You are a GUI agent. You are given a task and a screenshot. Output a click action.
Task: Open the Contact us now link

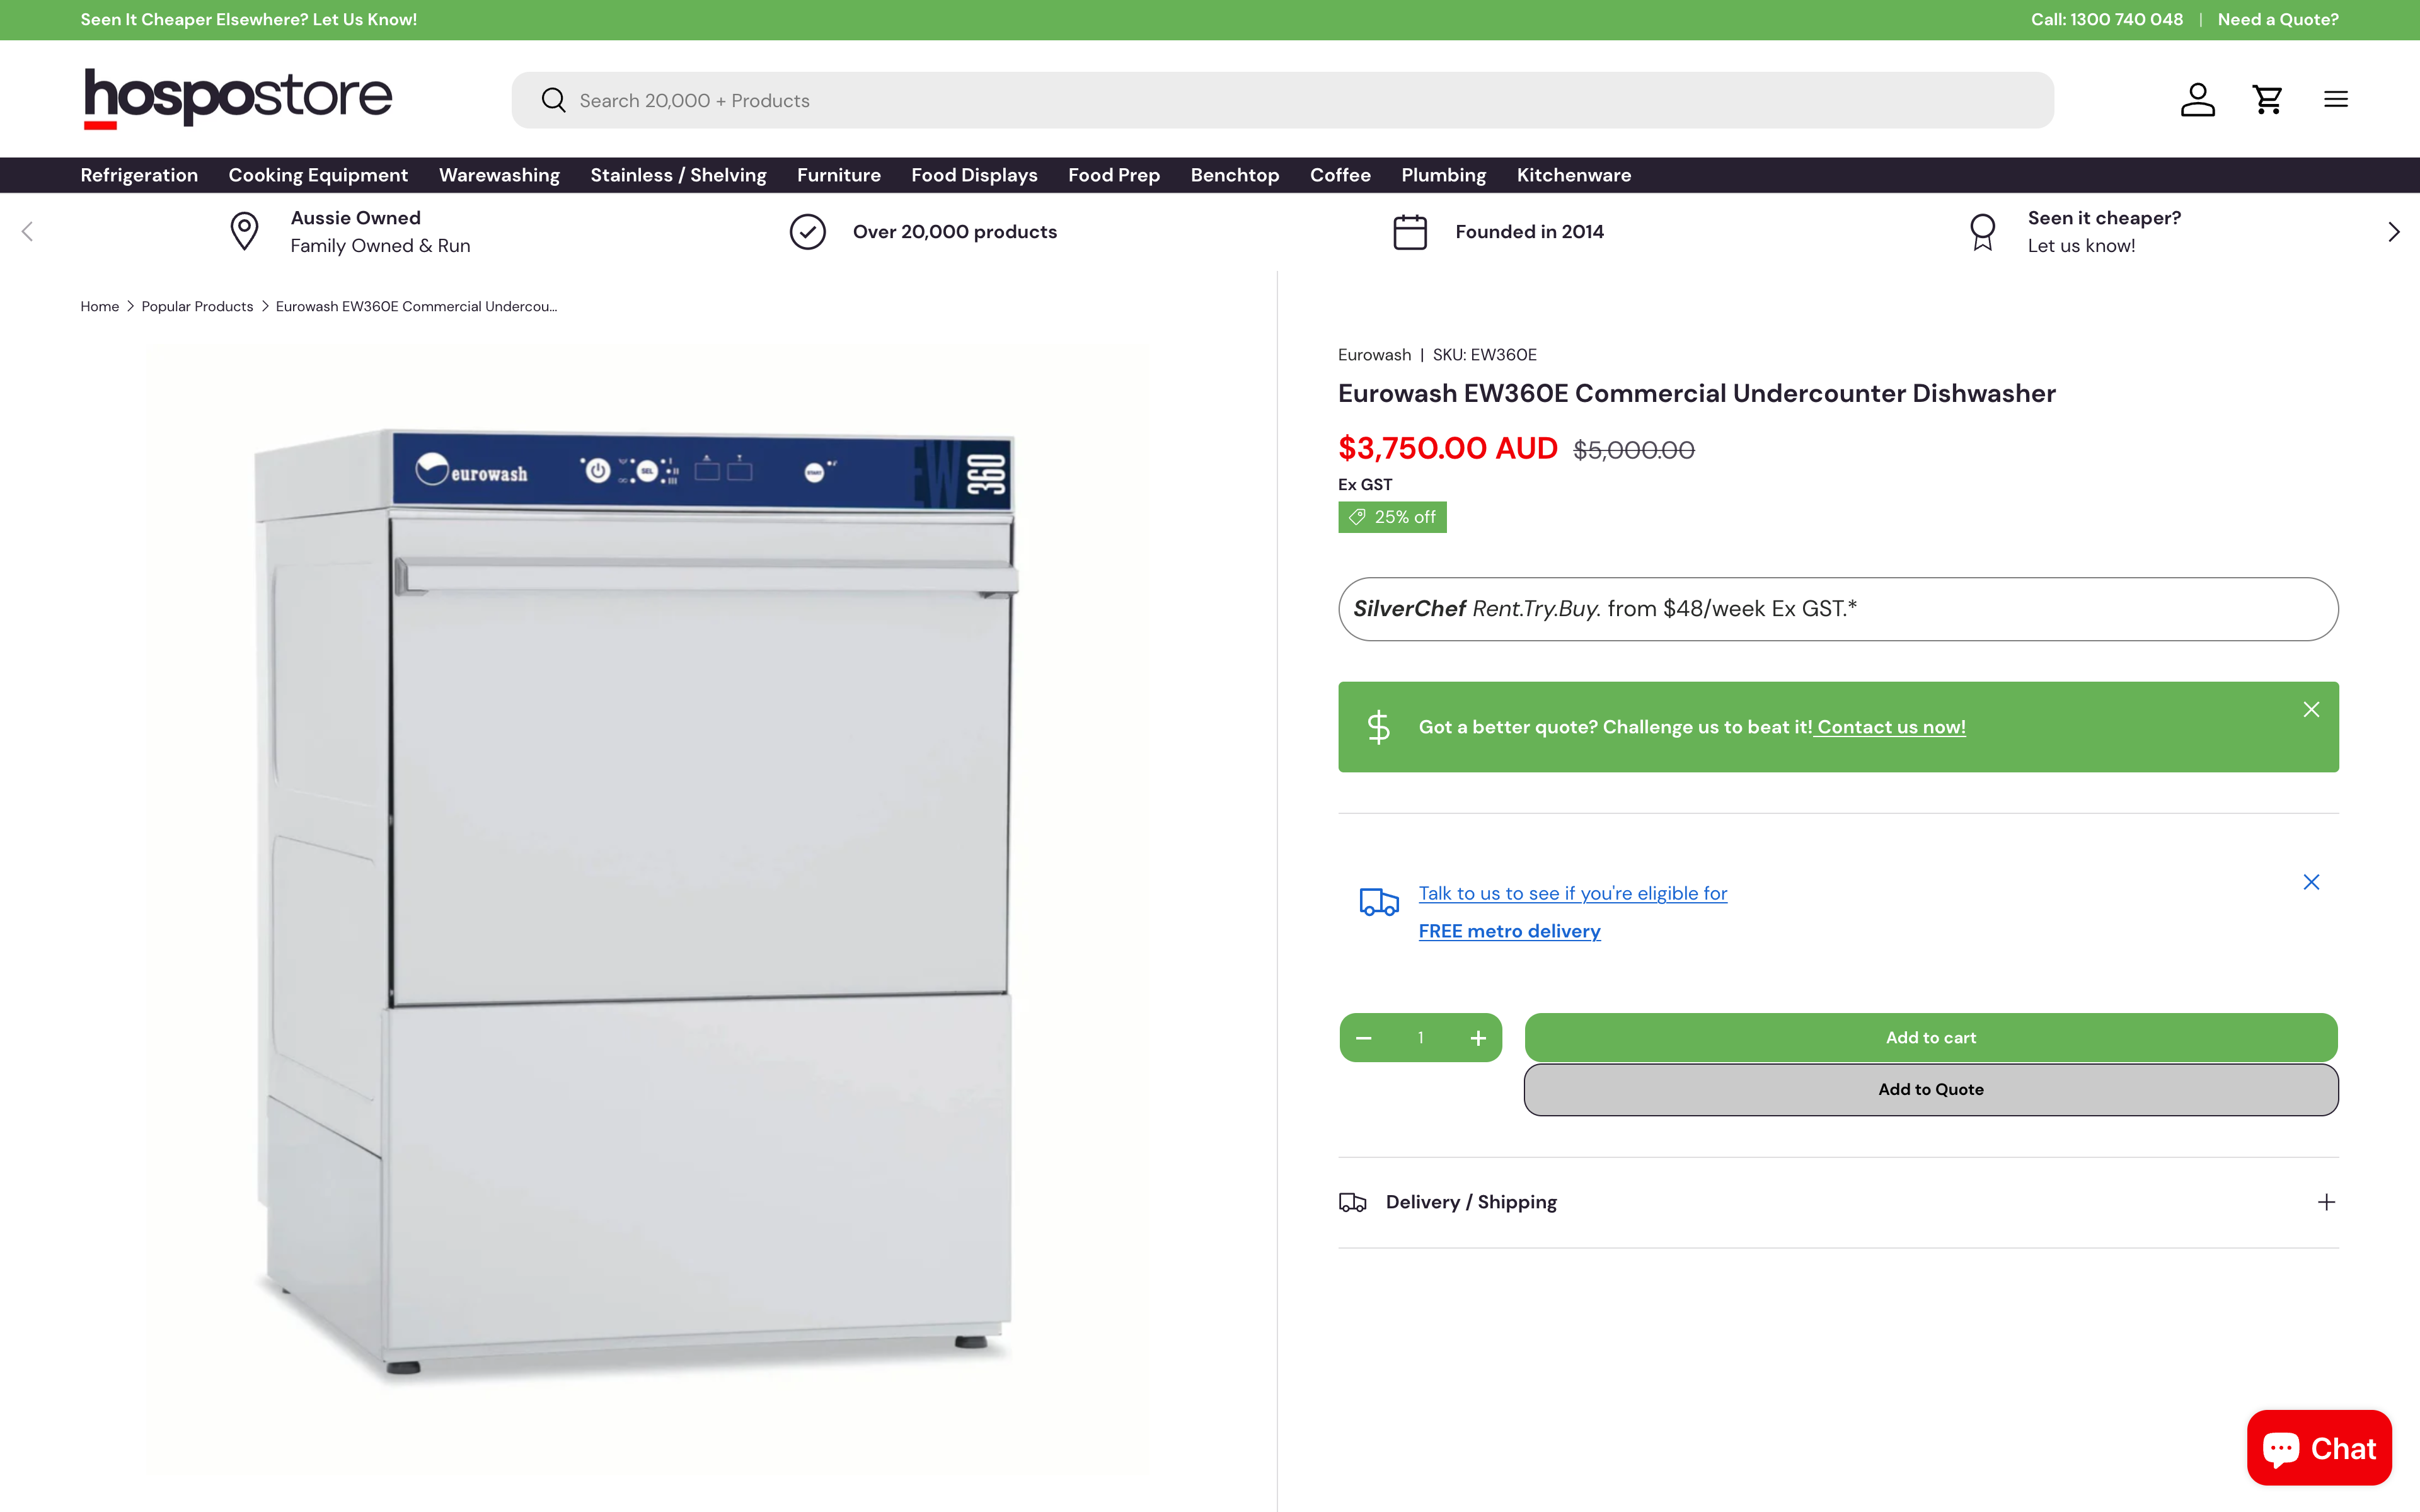point(1889,727)
